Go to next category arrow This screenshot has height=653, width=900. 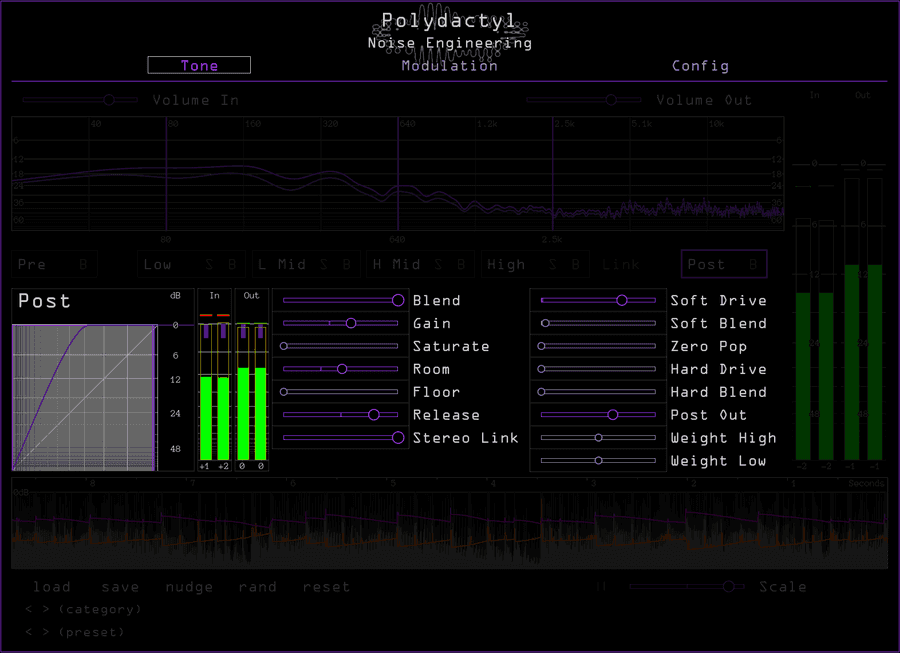pos(45,609)
